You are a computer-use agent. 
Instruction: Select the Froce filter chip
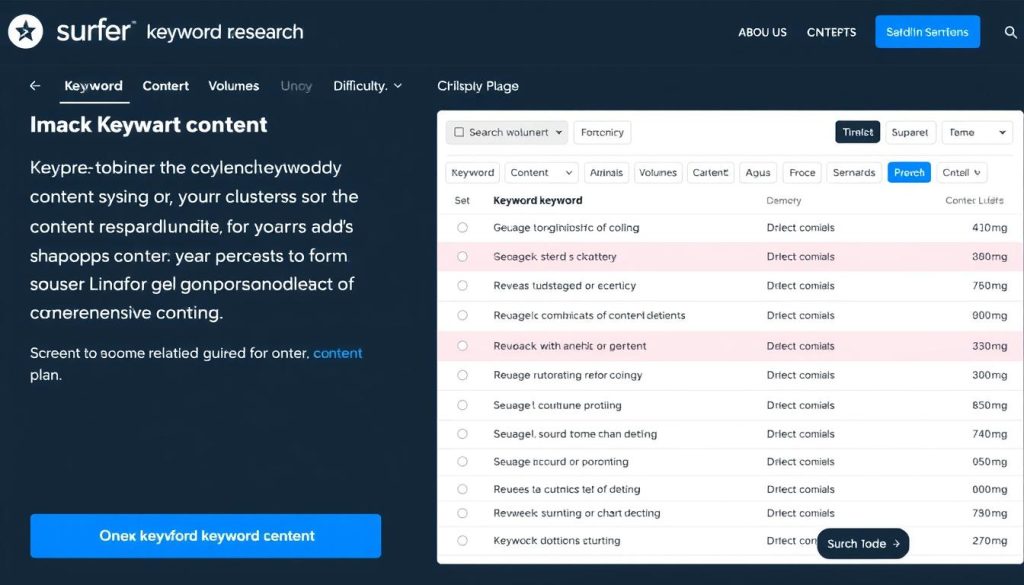pyautogui.click(x=801, y=172)
